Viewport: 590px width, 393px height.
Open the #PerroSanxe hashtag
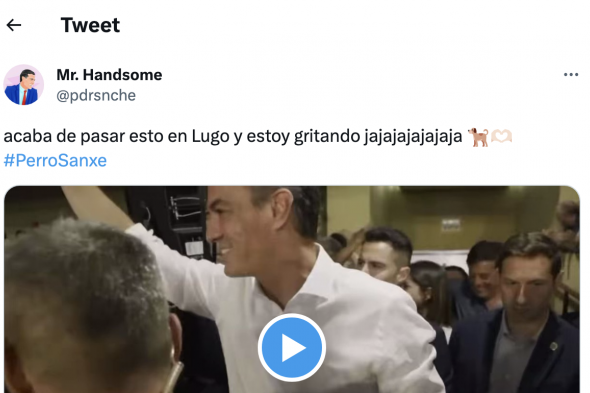(x=55, y=161)
